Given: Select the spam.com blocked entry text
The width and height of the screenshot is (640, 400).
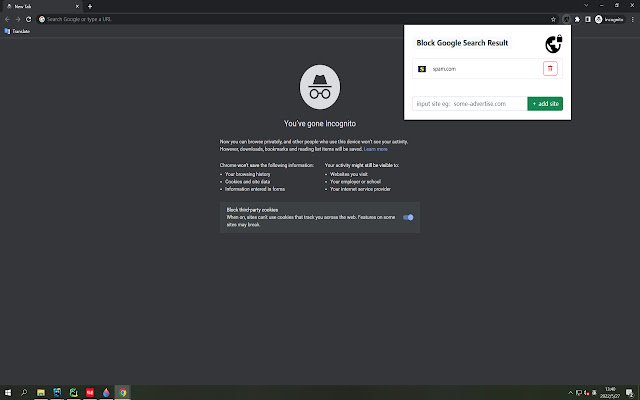Looking at the screenshot, I should click(444, 69).
